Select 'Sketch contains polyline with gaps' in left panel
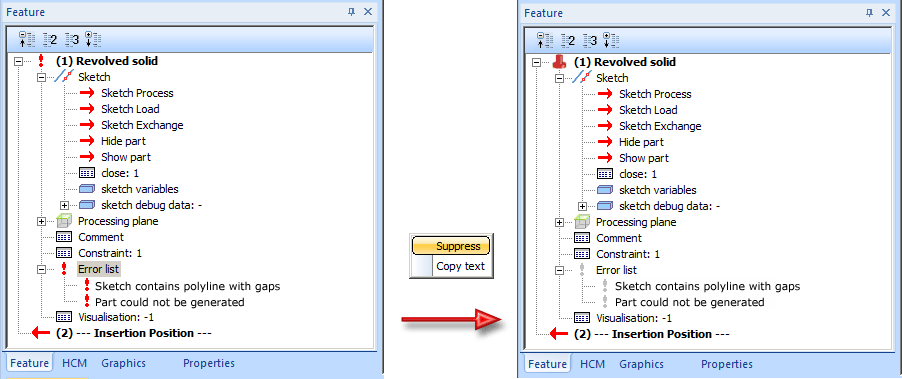 click(x=188, y=286)
